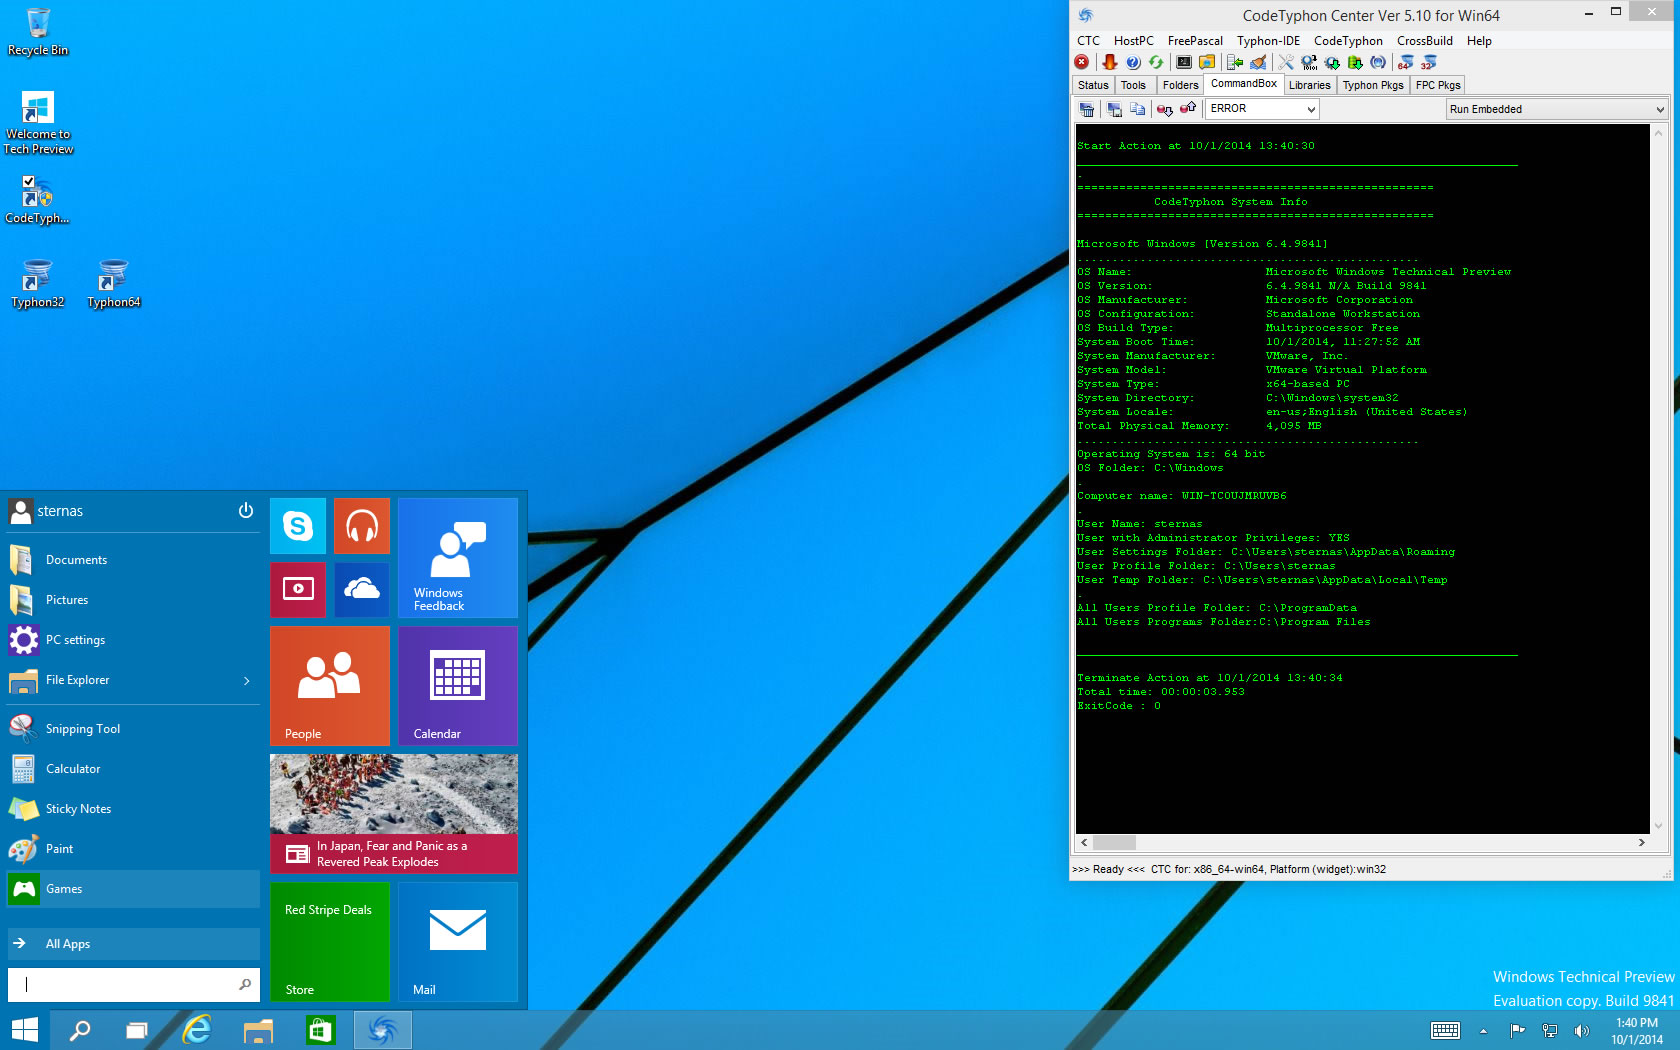Open the FreePascal menu
The height and width of the screenshot is (1050, 1680).
click(x=1195, y=41)
